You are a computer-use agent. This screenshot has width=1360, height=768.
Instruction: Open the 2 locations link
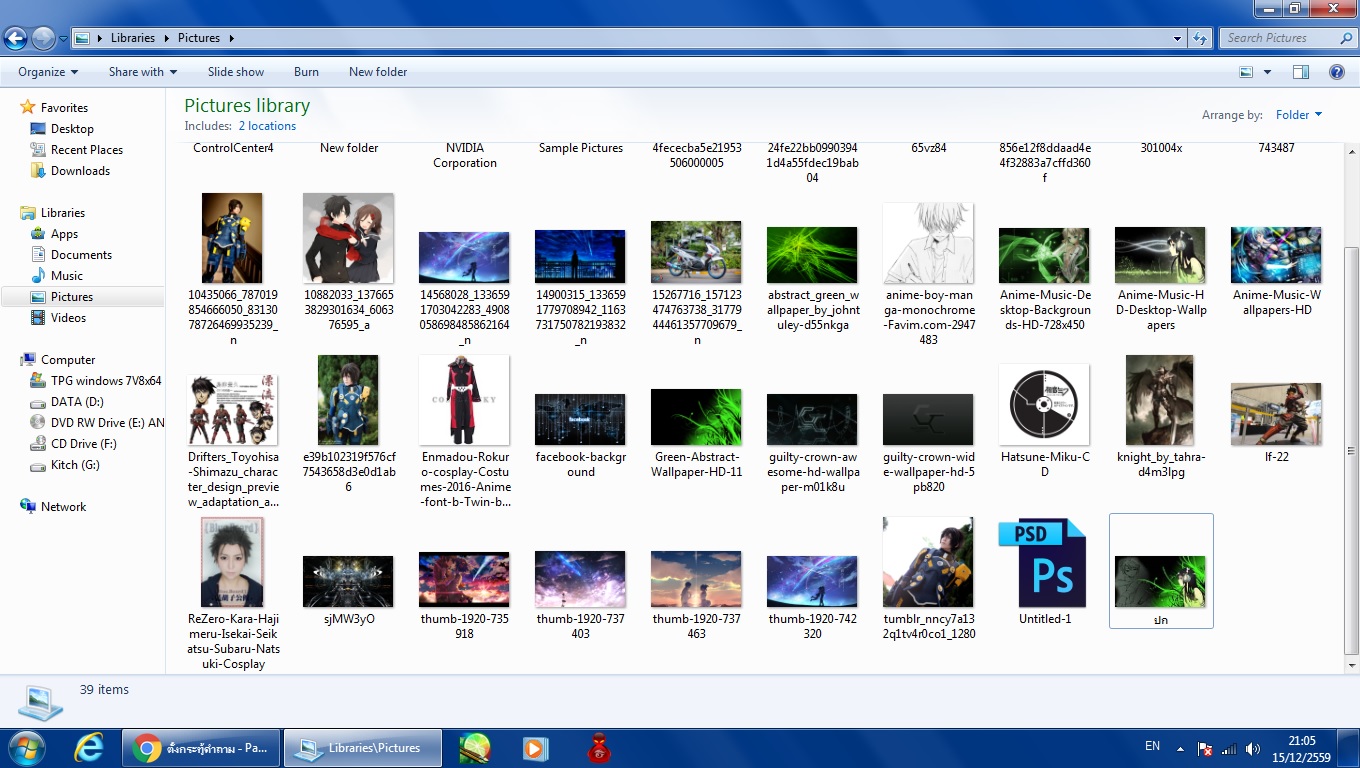pos(267,126)
